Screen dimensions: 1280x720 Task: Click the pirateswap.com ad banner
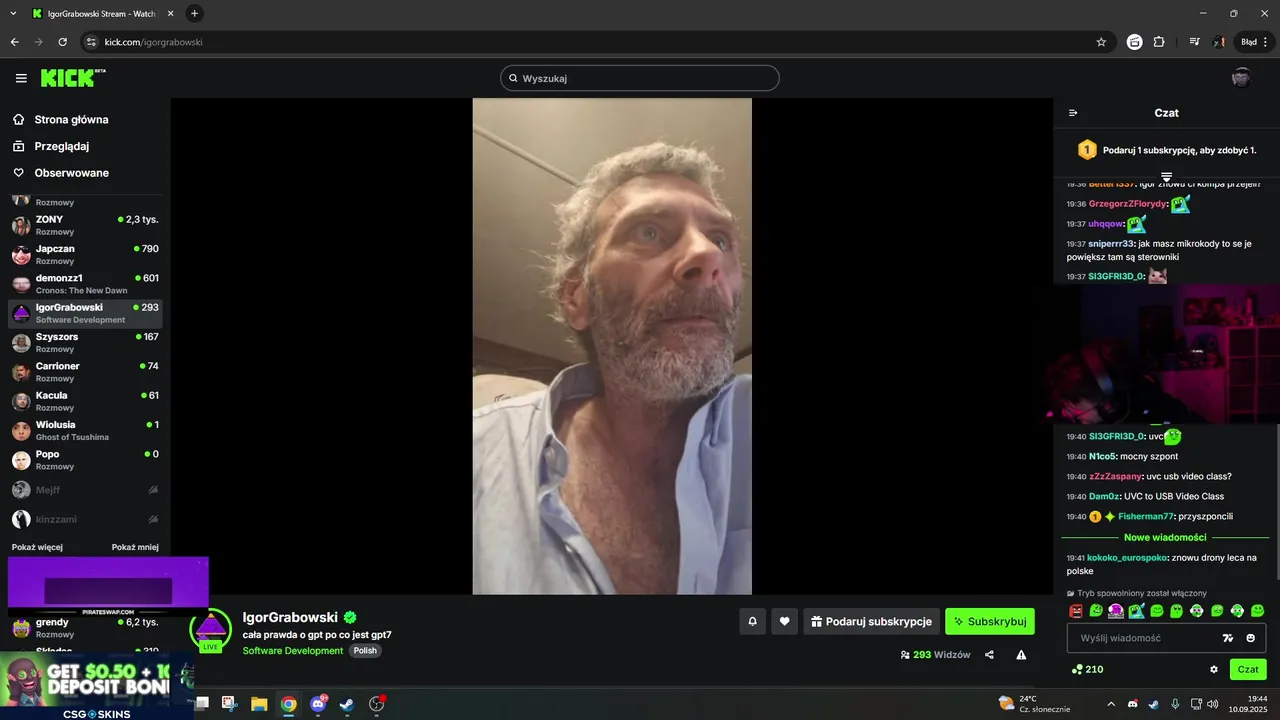point(108,586)
